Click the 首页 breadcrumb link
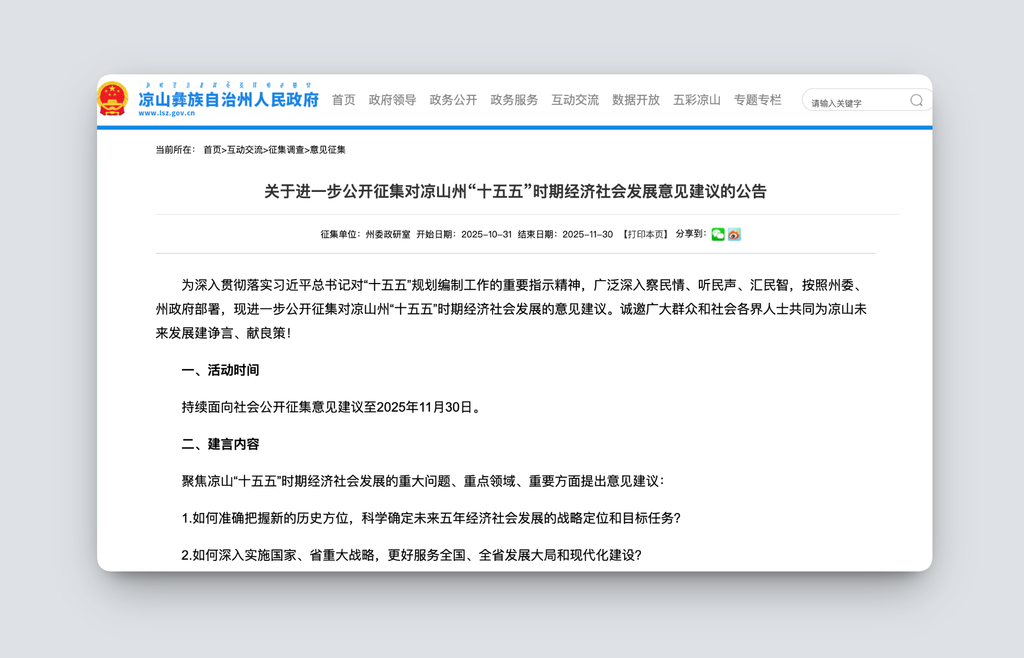This screenshot has height=658, width=1024. (x=212, y=150)
